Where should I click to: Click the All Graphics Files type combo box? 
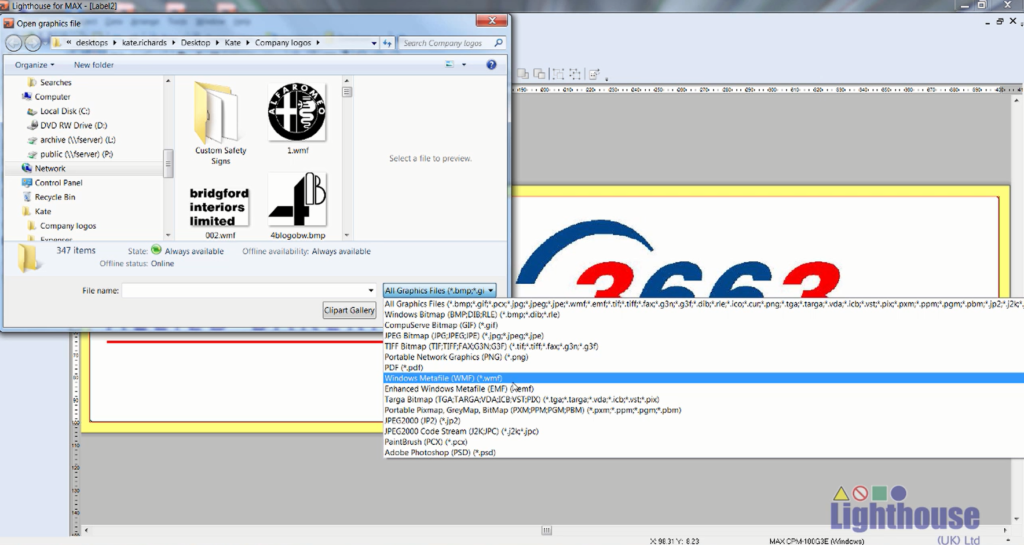[440, 290]
